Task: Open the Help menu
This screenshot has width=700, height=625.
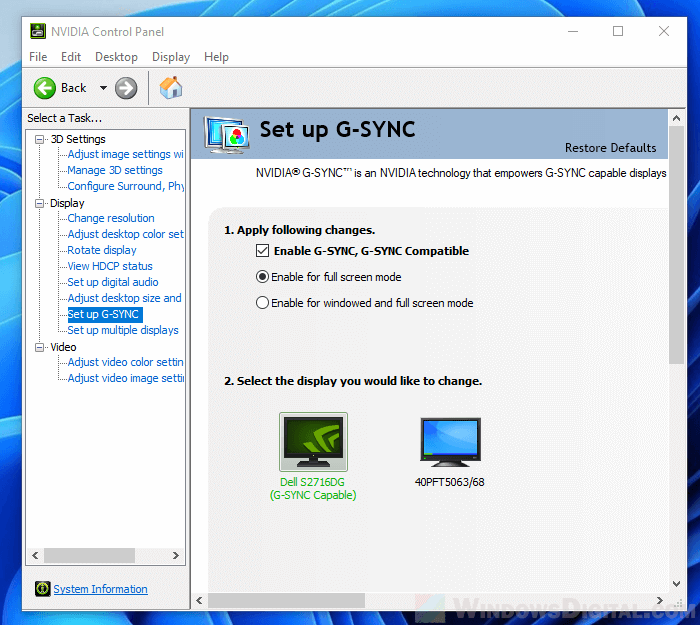Action: pos(217,57)
